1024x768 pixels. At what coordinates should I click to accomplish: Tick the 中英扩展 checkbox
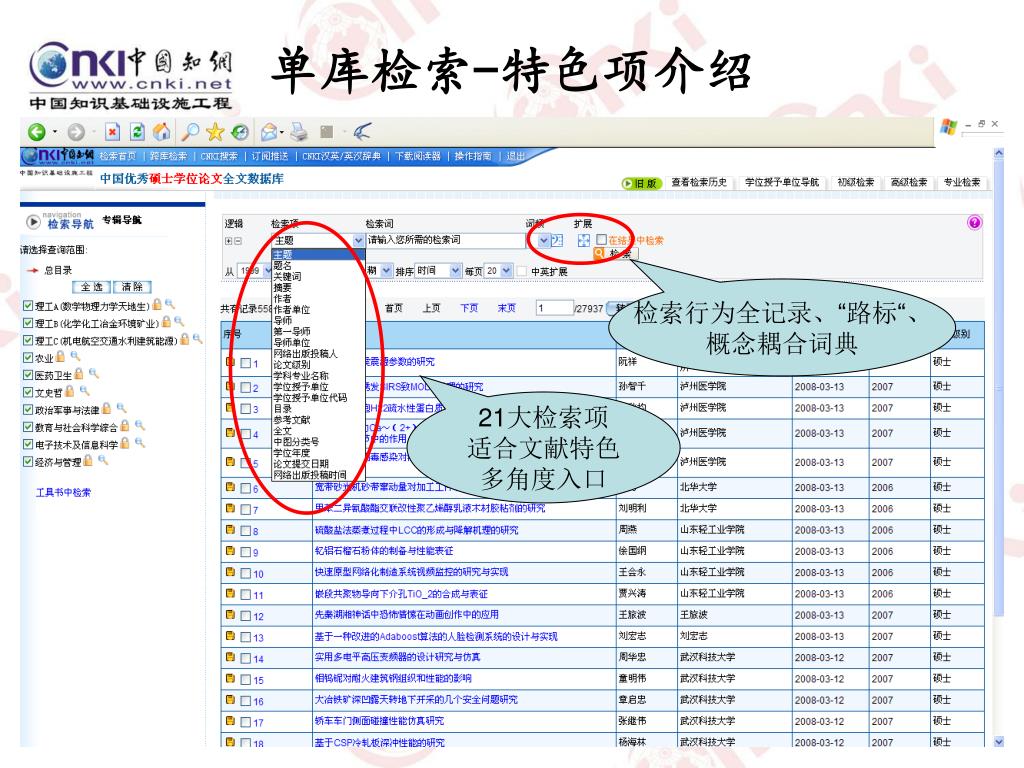coord(522,271)
